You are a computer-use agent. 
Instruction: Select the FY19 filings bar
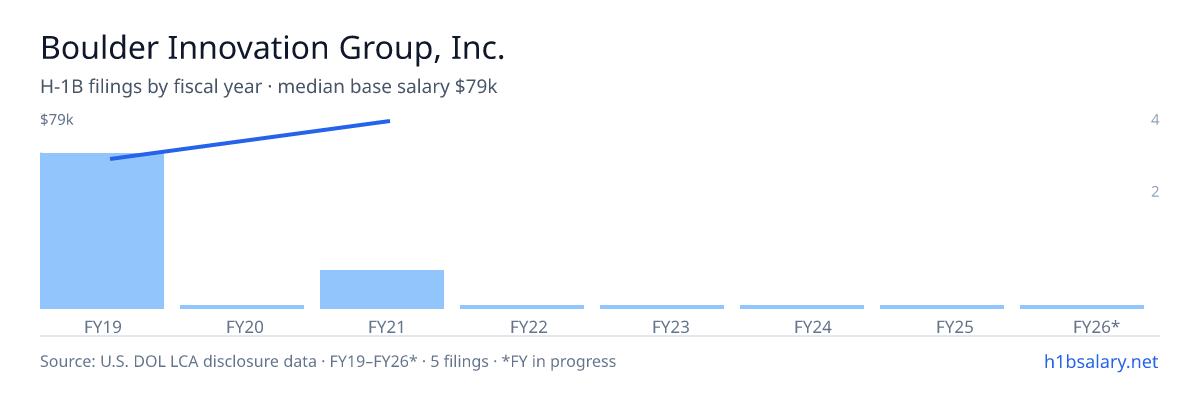click(x=102, y=231)
